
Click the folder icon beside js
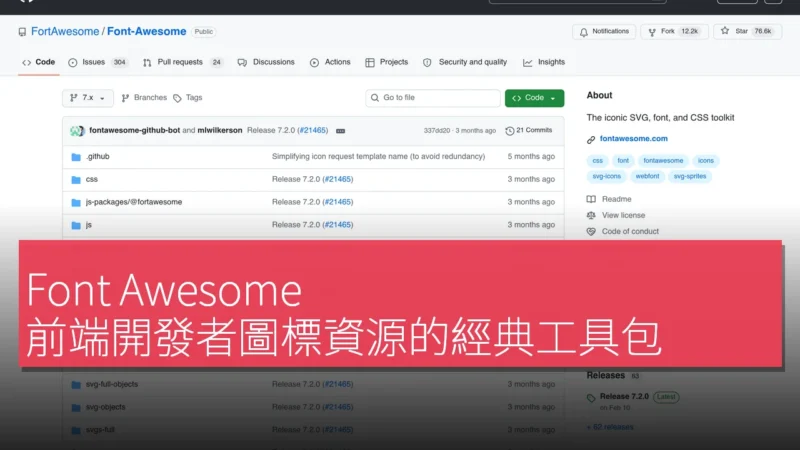tap(76, 226)
